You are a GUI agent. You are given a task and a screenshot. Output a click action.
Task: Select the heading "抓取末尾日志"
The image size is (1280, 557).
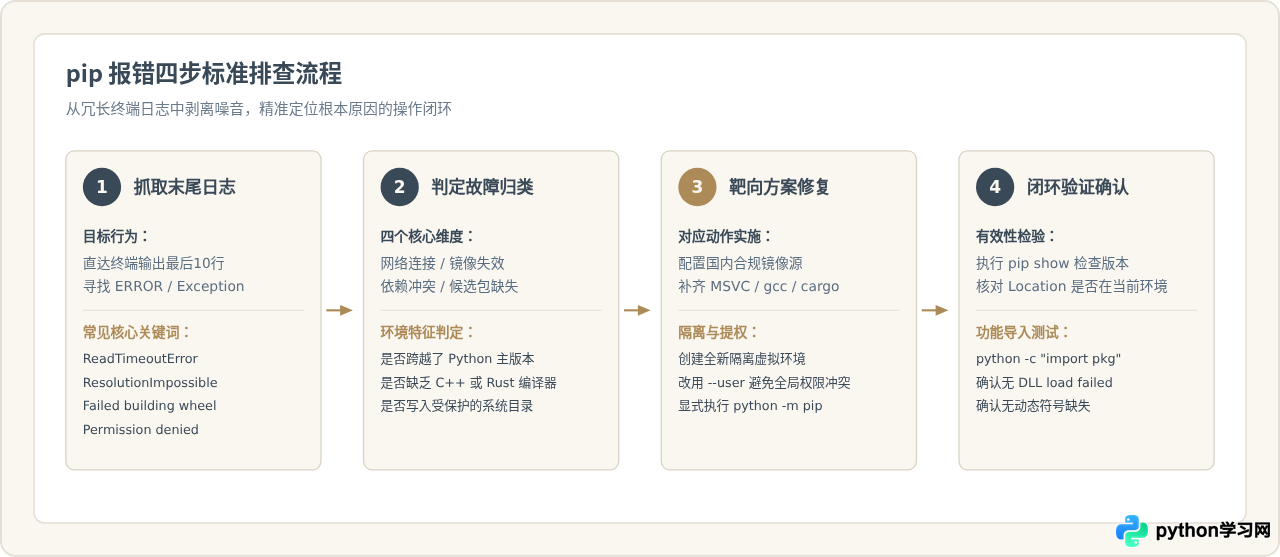click(x=185, y=187)
